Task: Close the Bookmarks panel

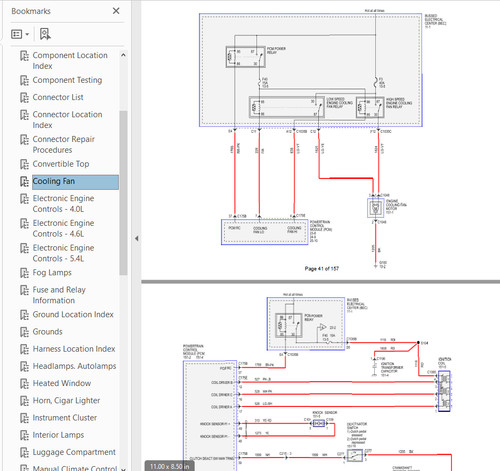Action: (116, 11)
